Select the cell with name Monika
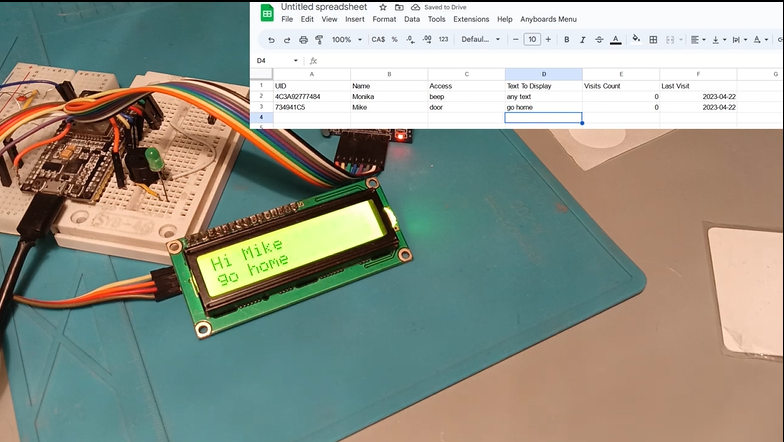This screenshot has height=442, width=784. click(x=389, y=96)
